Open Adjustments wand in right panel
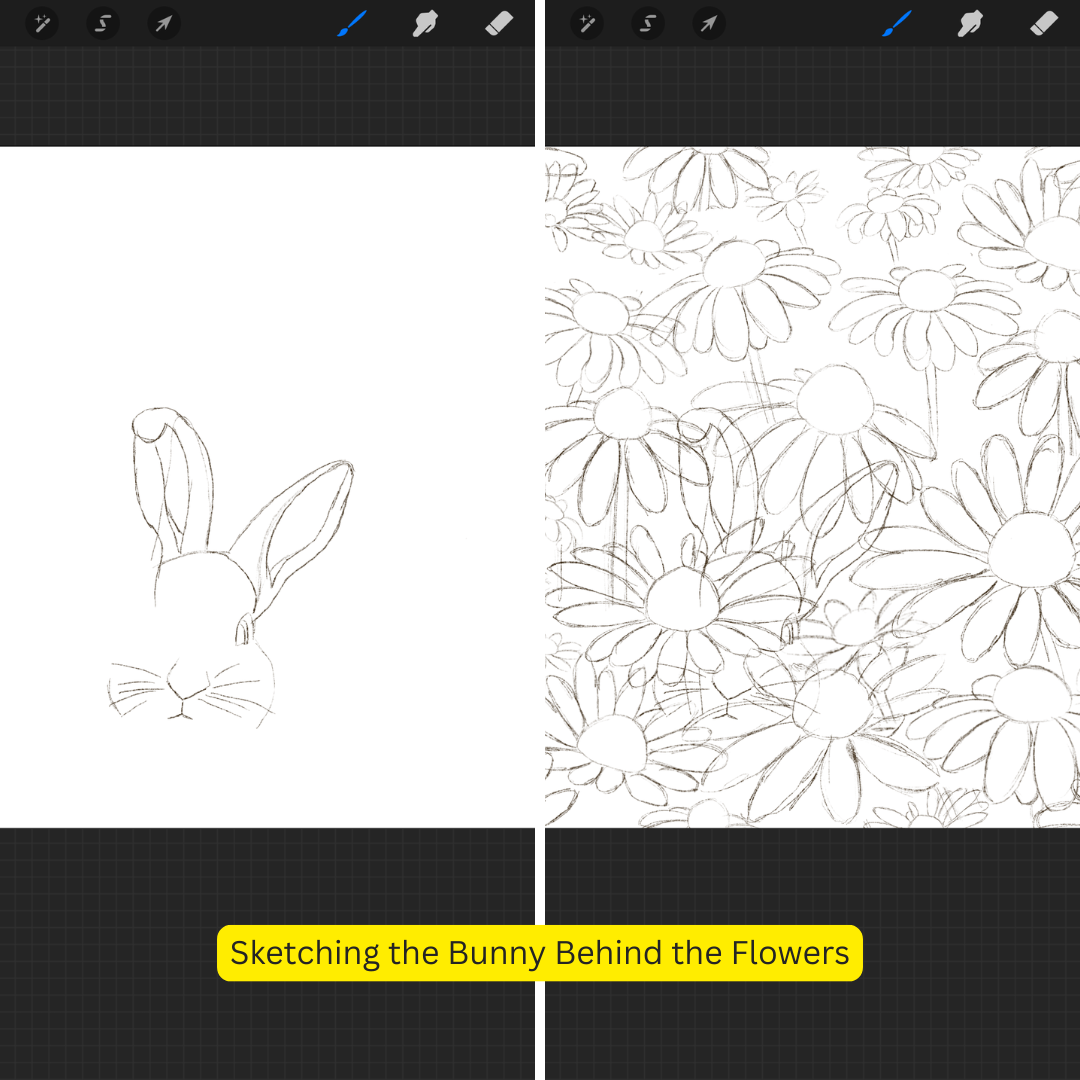This screenshot has width=1080, height=1080. [x=587, y=23]
